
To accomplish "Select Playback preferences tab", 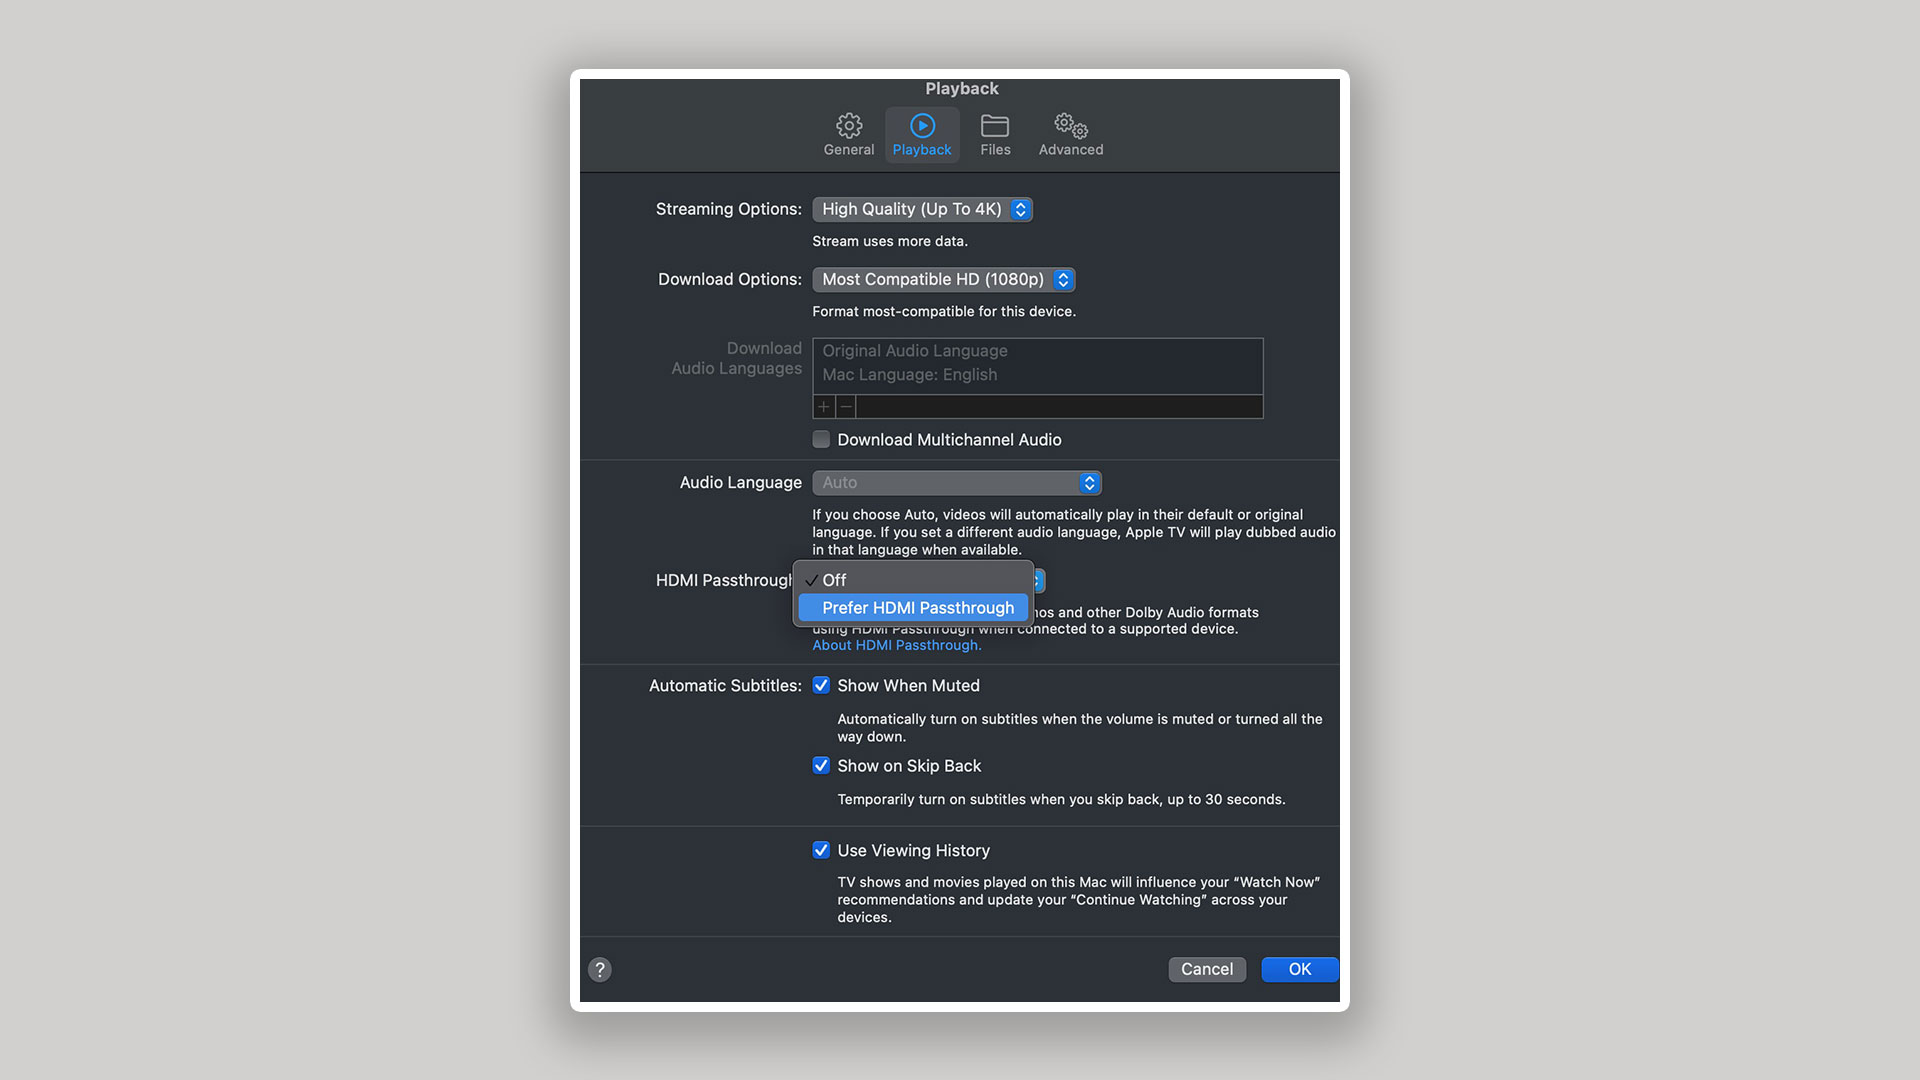I will pos(922,132).
